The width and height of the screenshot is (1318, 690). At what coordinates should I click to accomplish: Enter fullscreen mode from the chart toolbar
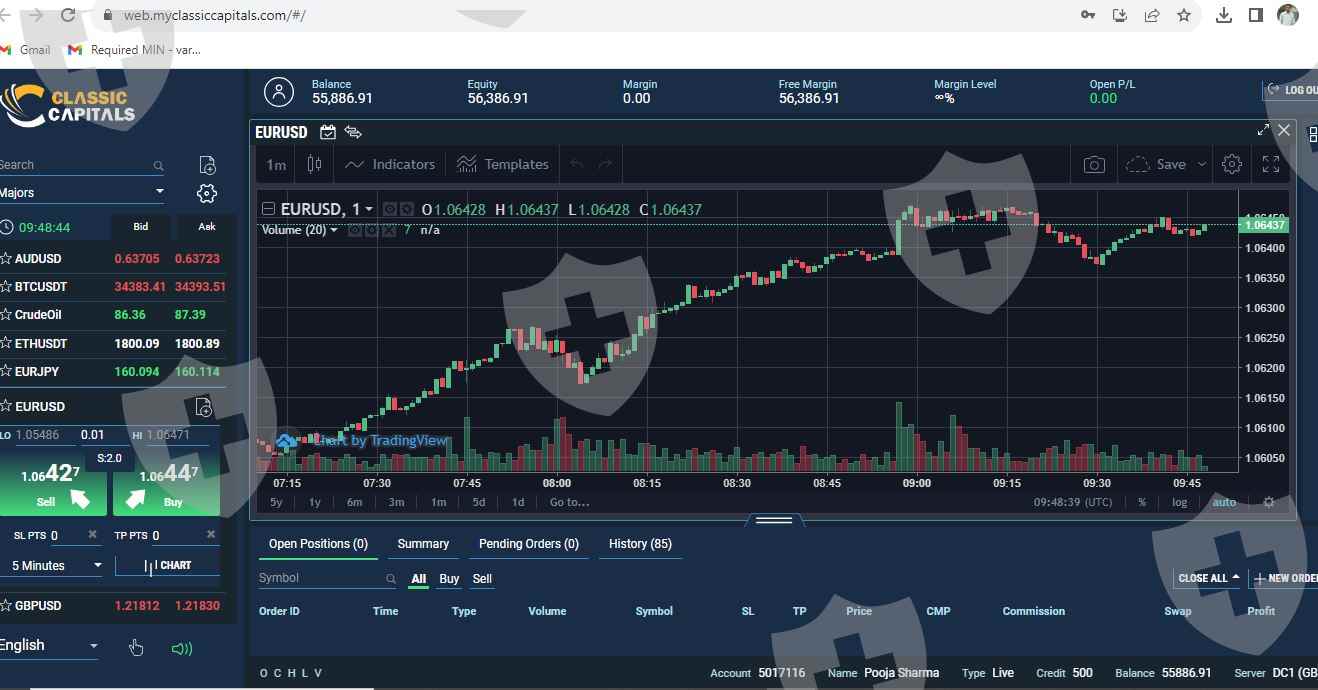pos(1271,164)
